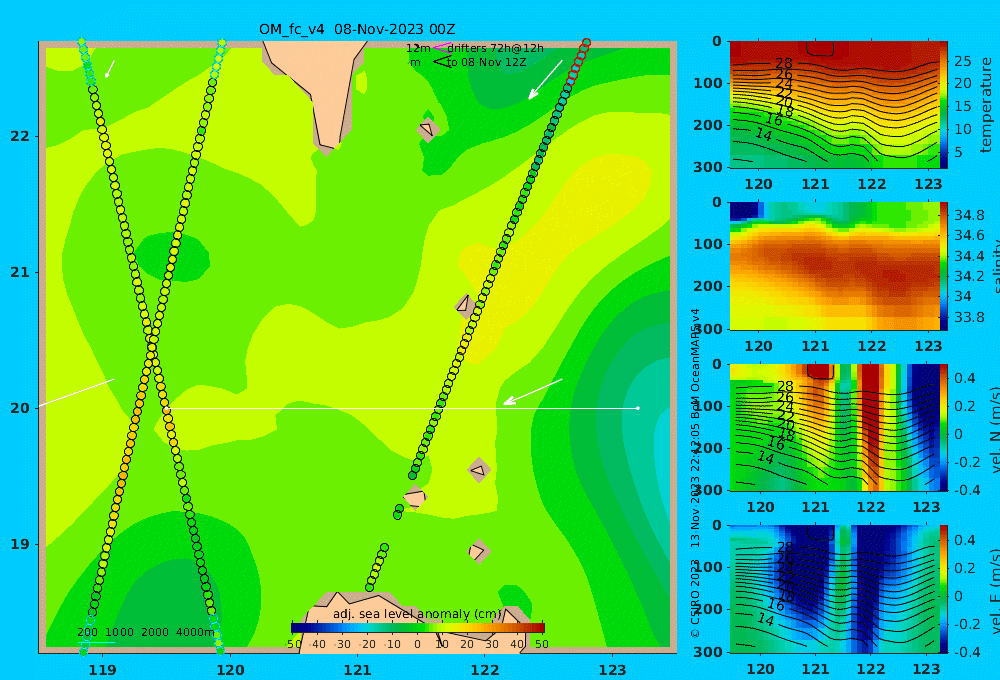Click the 'vel. E (m/s)' axis label

(994, 591)
